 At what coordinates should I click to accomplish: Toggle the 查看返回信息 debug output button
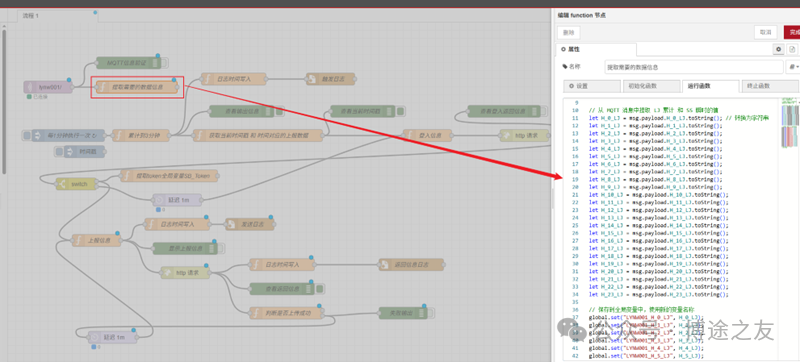coord(319,289)
